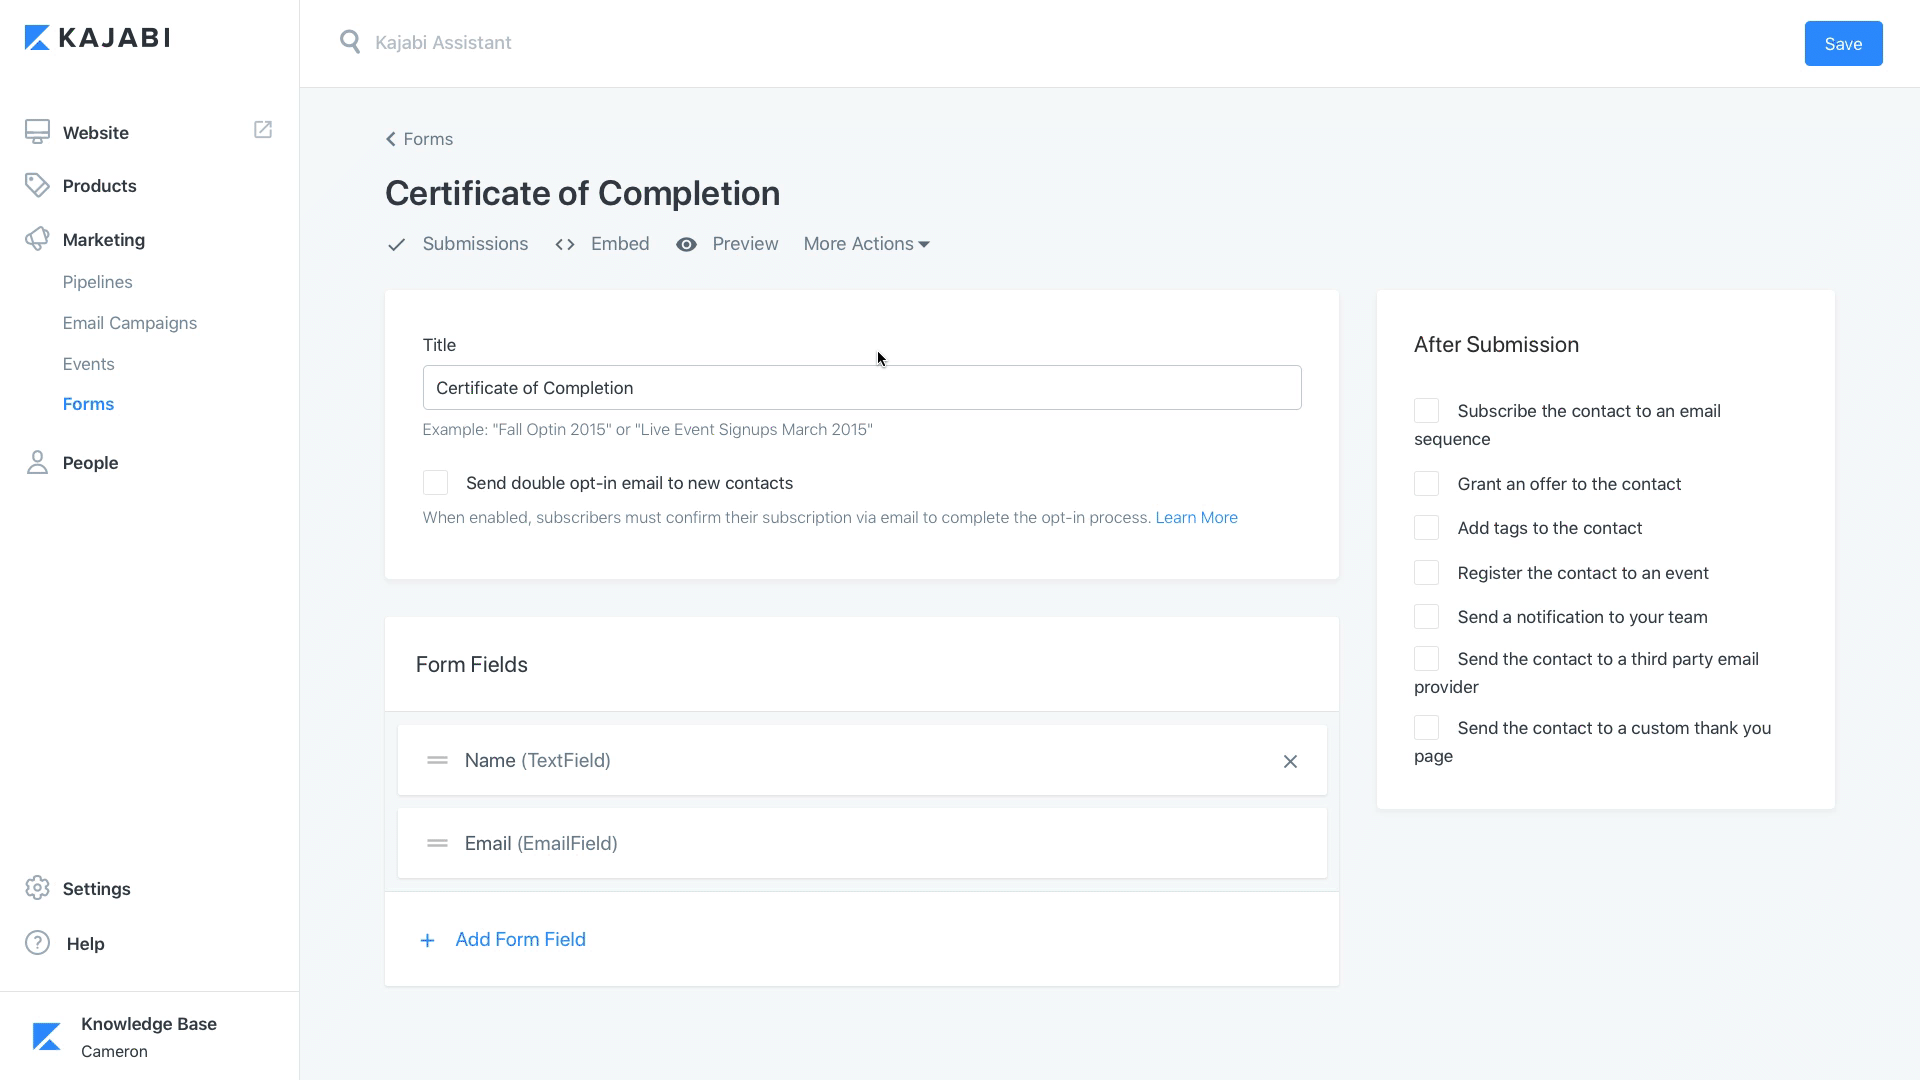The width and height of the screenshot is (1920, 1080).
Task: Click the Save button
Action: click(x=1842, y=44)
